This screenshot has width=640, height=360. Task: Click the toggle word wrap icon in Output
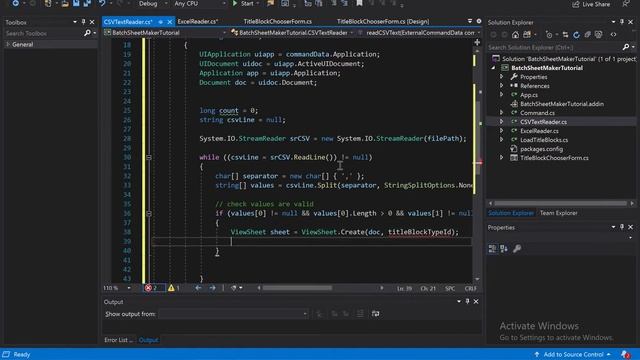tap(376, 313)
